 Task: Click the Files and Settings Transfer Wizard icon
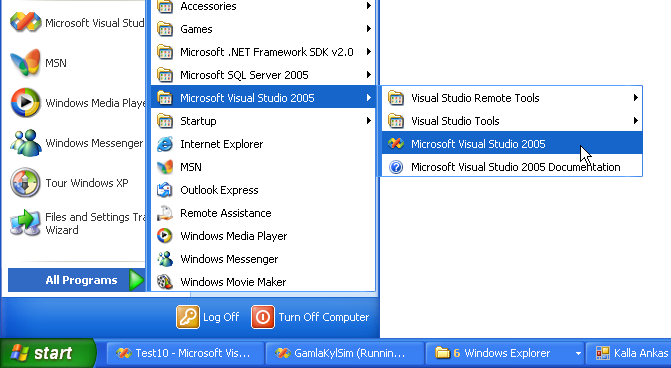pos(25,223)
